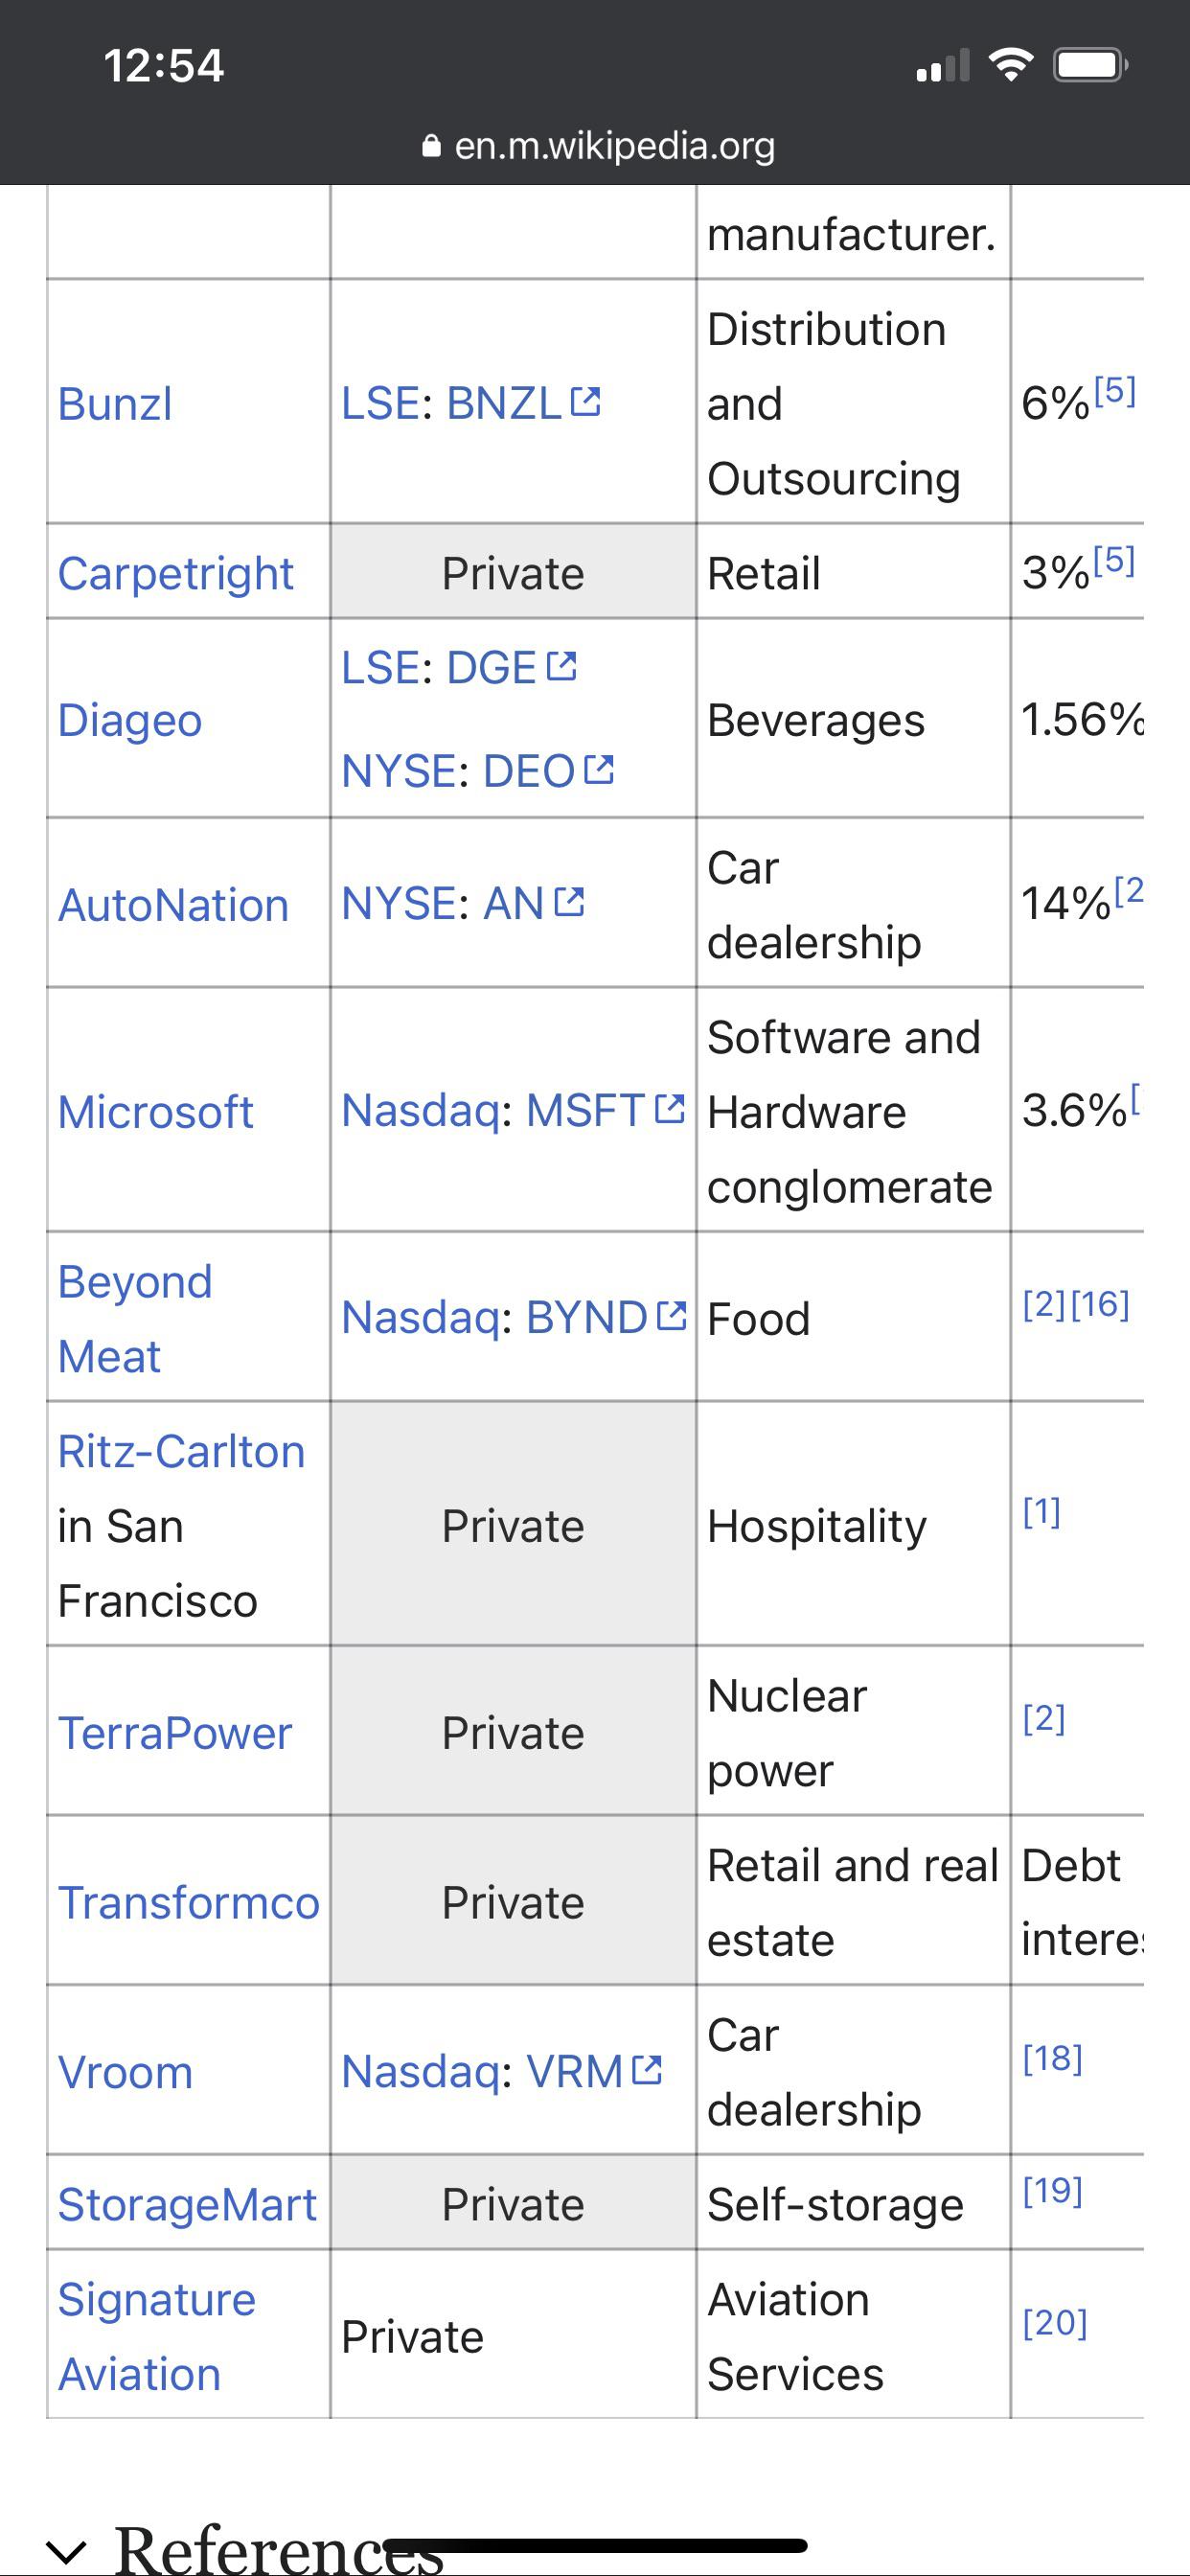Visit the Beyond Meat link
This screenshot has width=1190, height=2576.
pyautogui.click(x=135, y=1318)
